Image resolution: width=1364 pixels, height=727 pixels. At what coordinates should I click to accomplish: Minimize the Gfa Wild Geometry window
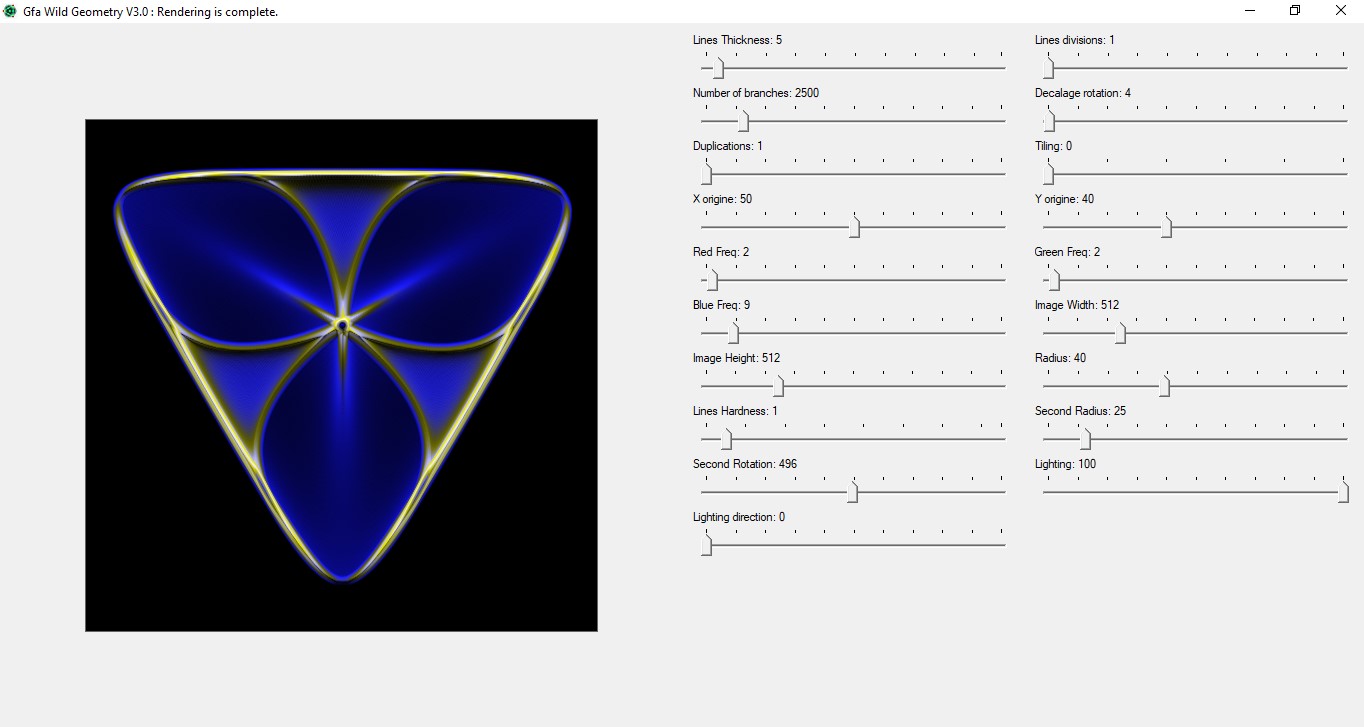pyautogui.click(x=1250, y=11)
